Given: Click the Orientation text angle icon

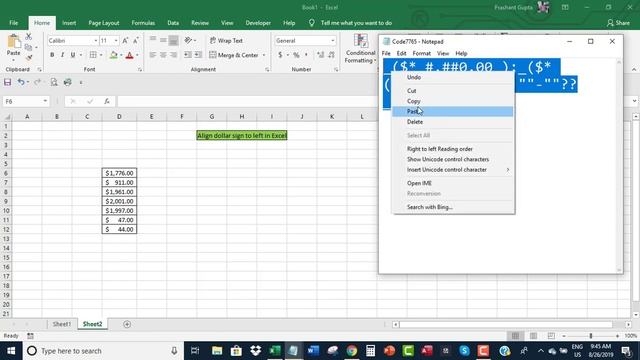Looking at the screenshot, I should 188,40.
